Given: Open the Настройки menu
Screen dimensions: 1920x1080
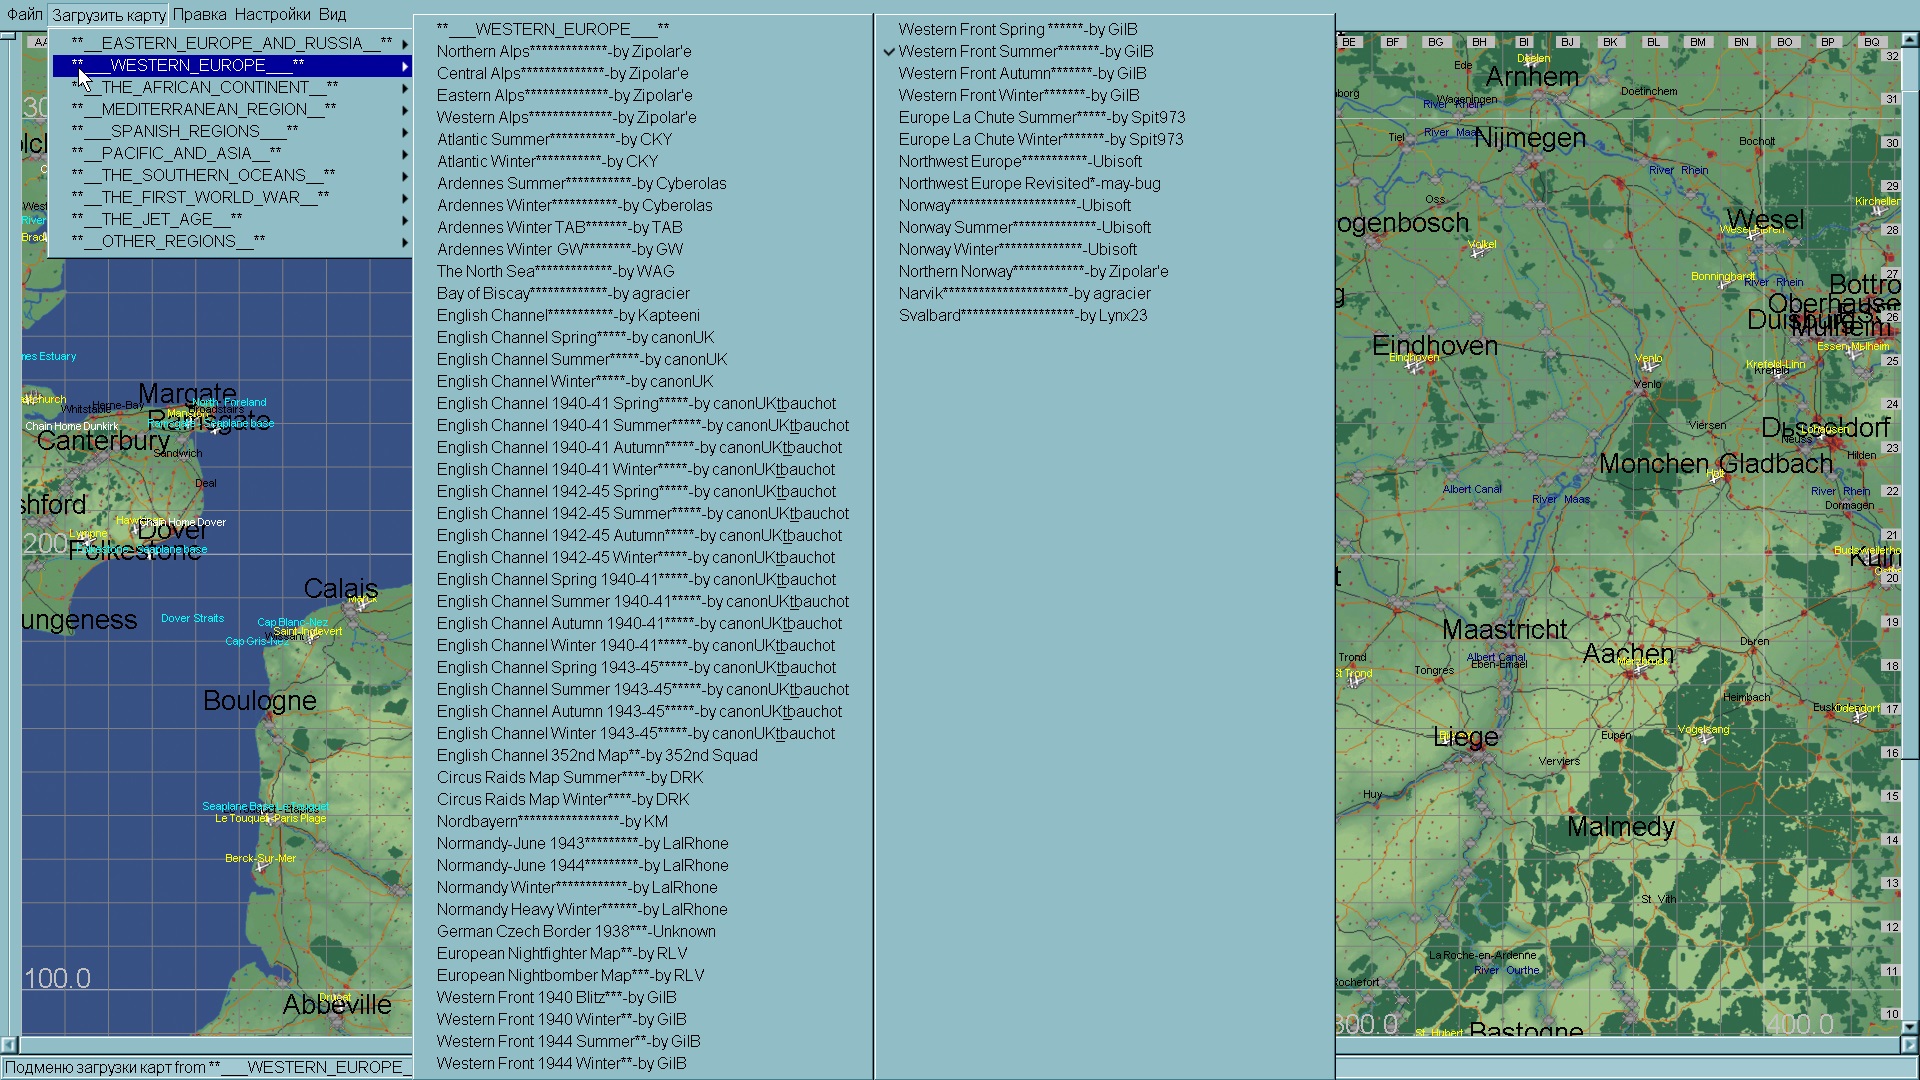Looking at the screenshot, I should (272, 14).
